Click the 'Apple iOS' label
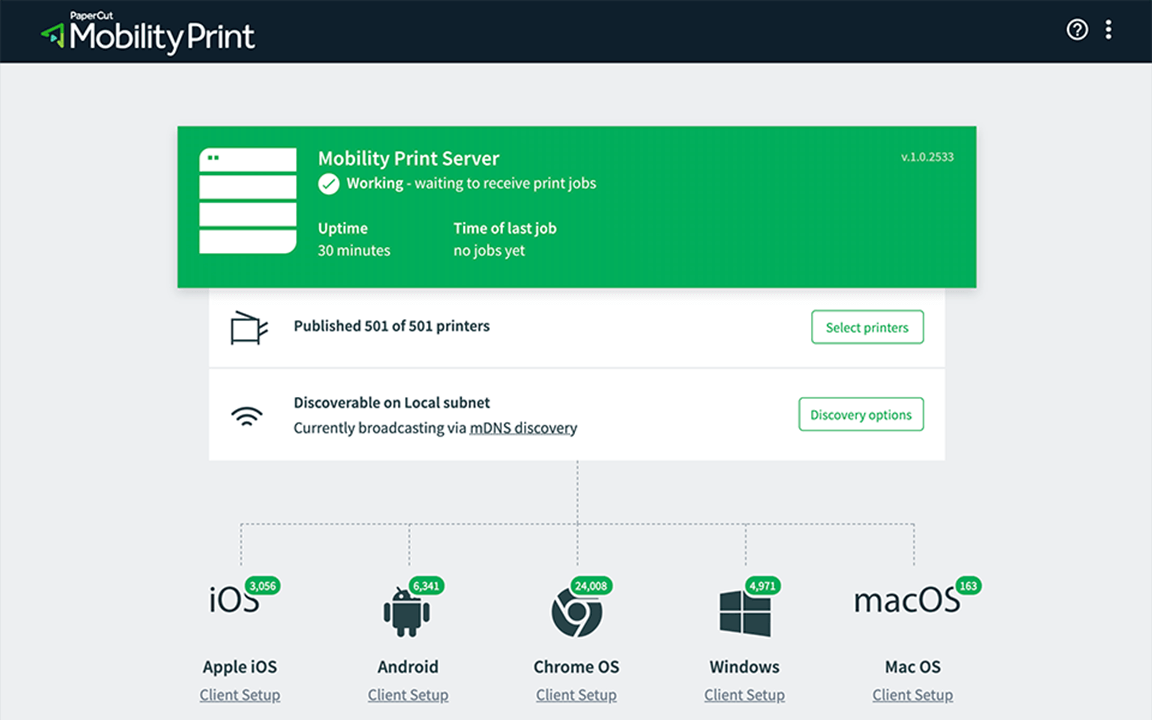The width and height of the screenshot is (1152, 720). [x=240, y=666]
